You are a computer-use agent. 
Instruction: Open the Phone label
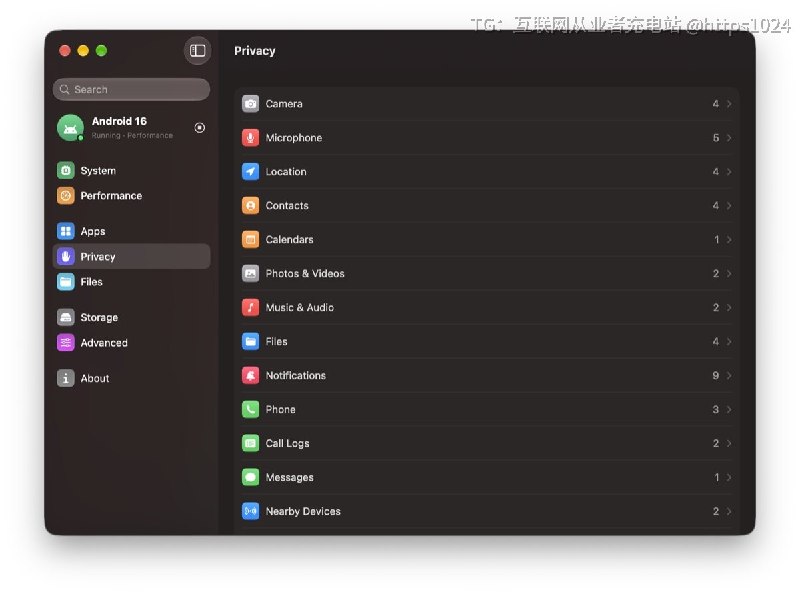click(x=281, y=409)
